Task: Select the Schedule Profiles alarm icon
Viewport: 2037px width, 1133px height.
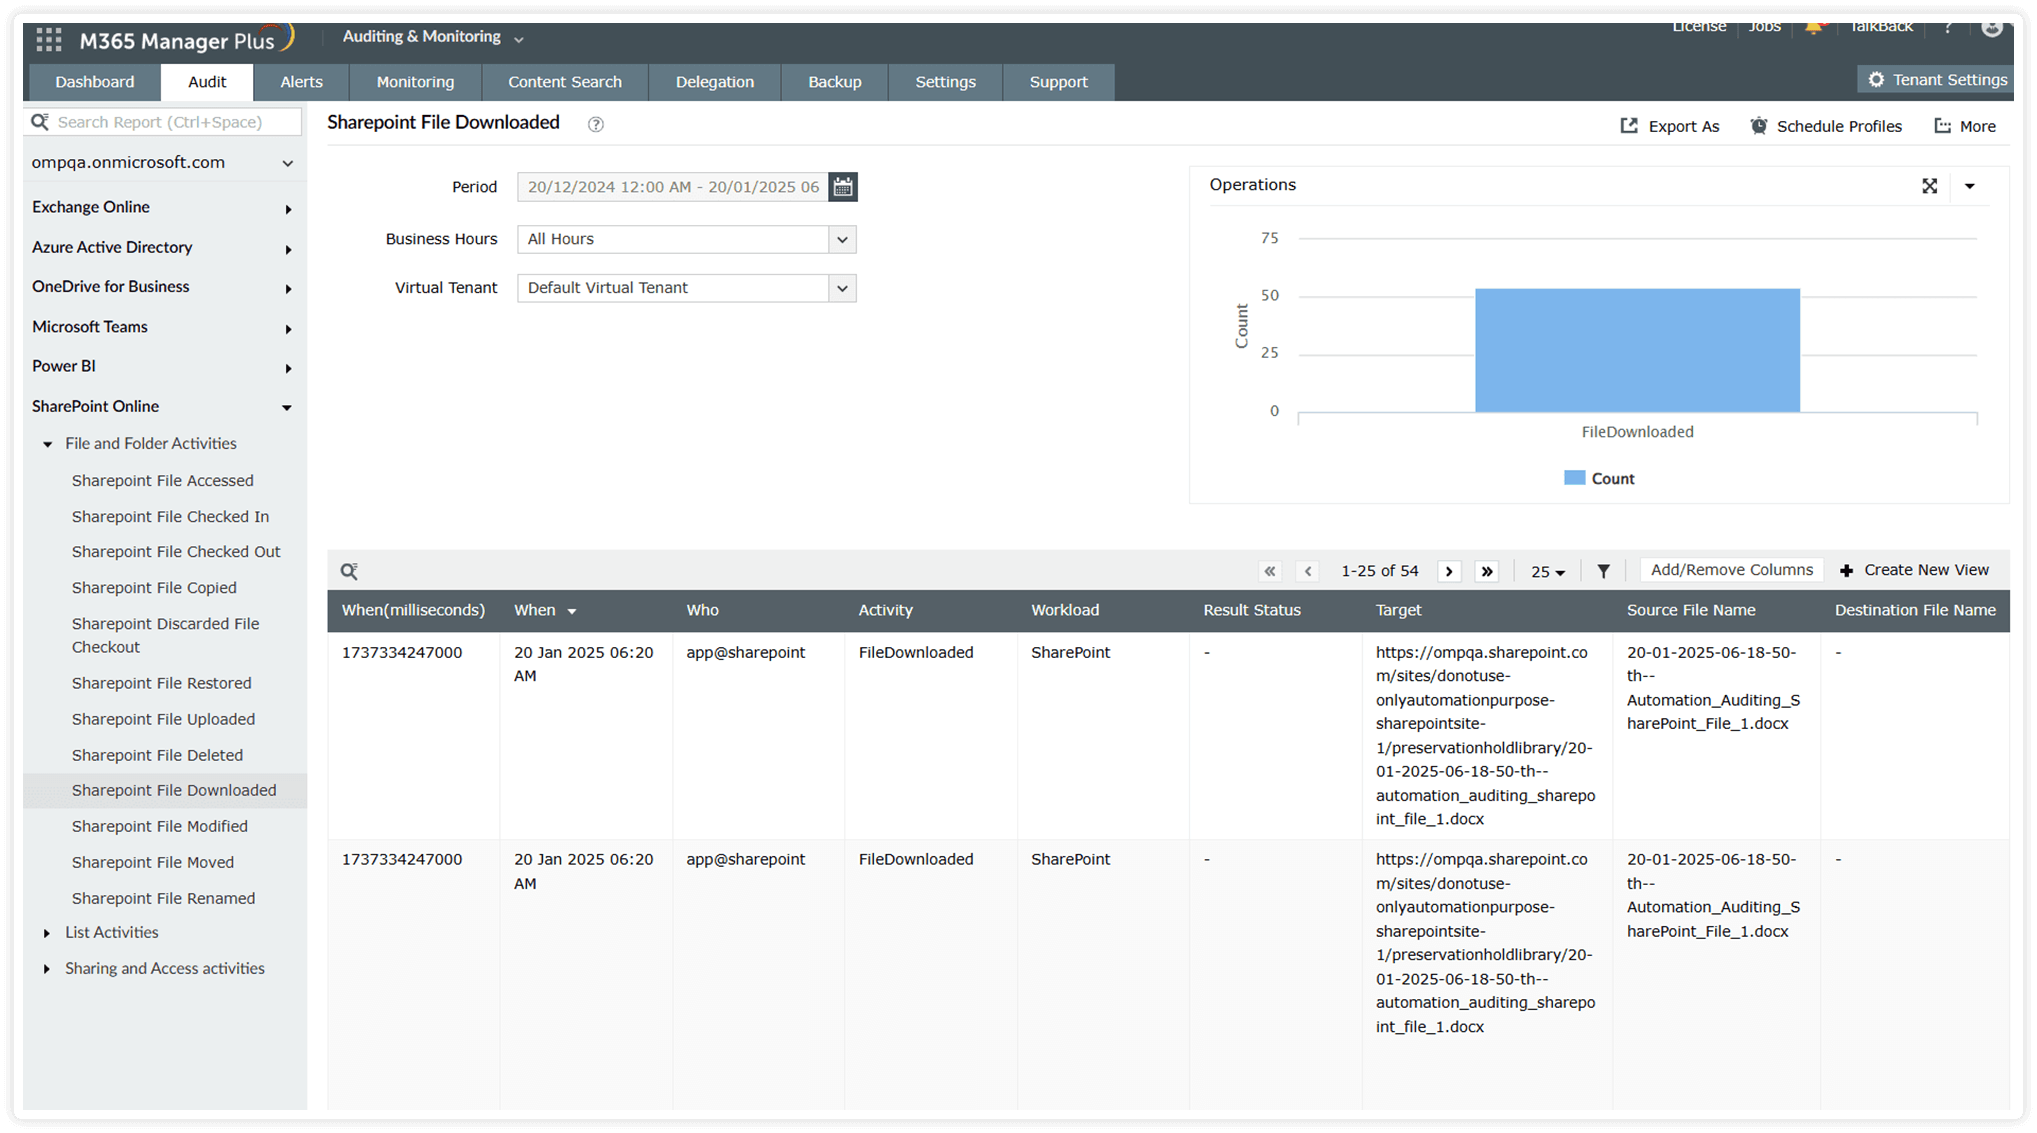Action: point(1759,126)
